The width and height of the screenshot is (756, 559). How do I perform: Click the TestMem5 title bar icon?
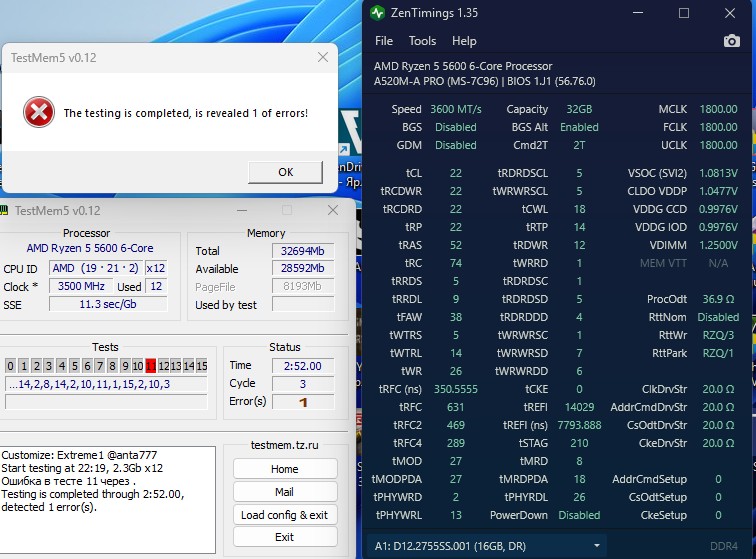click(x=4, y=211)
